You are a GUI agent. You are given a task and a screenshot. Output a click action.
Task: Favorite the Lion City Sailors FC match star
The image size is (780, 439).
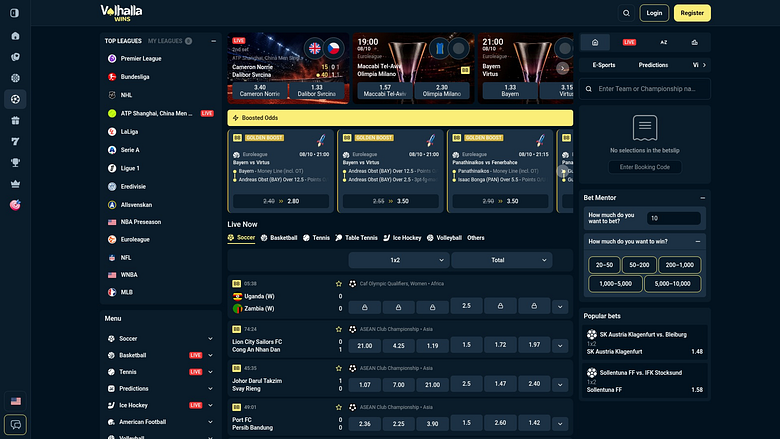point(339,329)
